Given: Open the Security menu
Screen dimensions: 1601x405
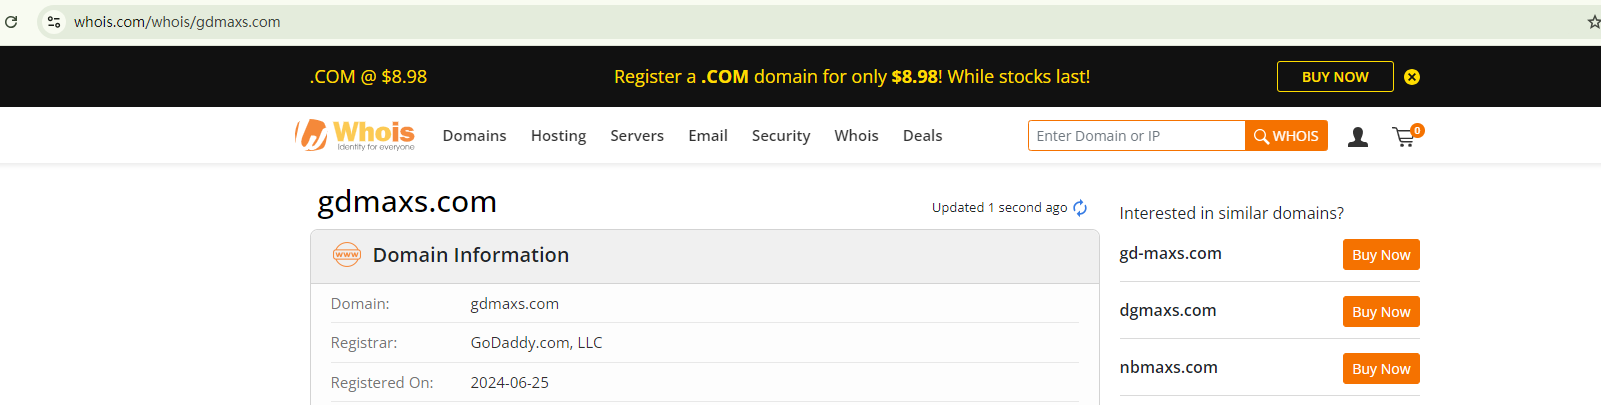Looking at the screenshot, I should (x=781, y=136).
